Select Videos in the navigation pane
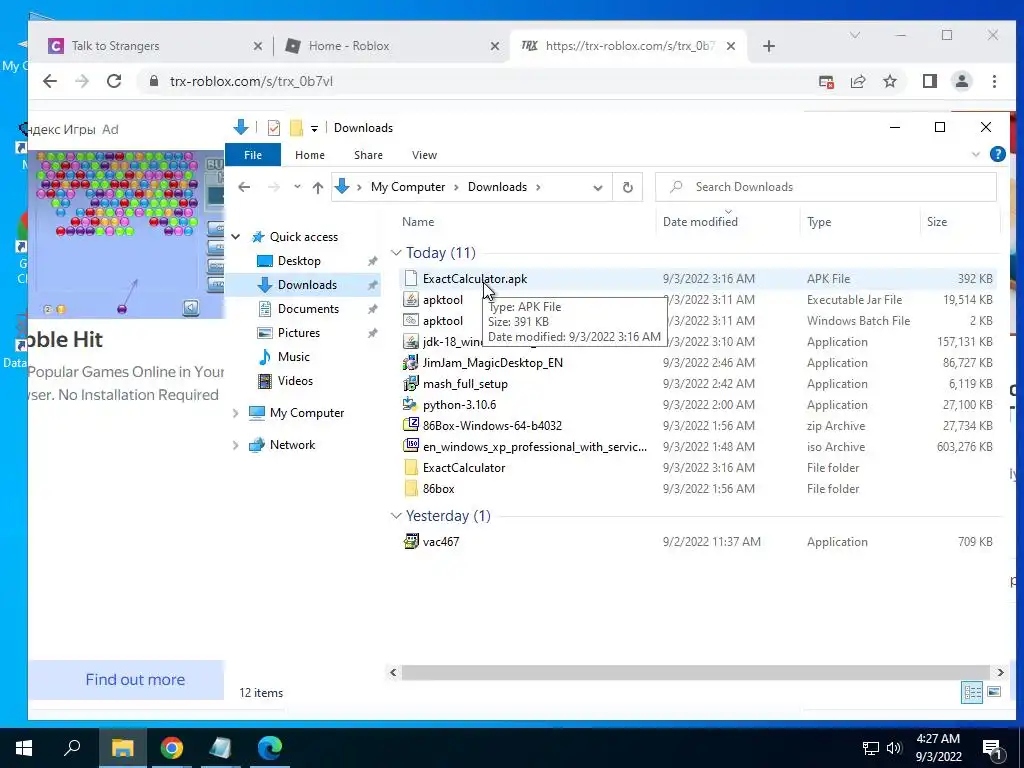1024x768 pixels. click(x=295, y=381)
